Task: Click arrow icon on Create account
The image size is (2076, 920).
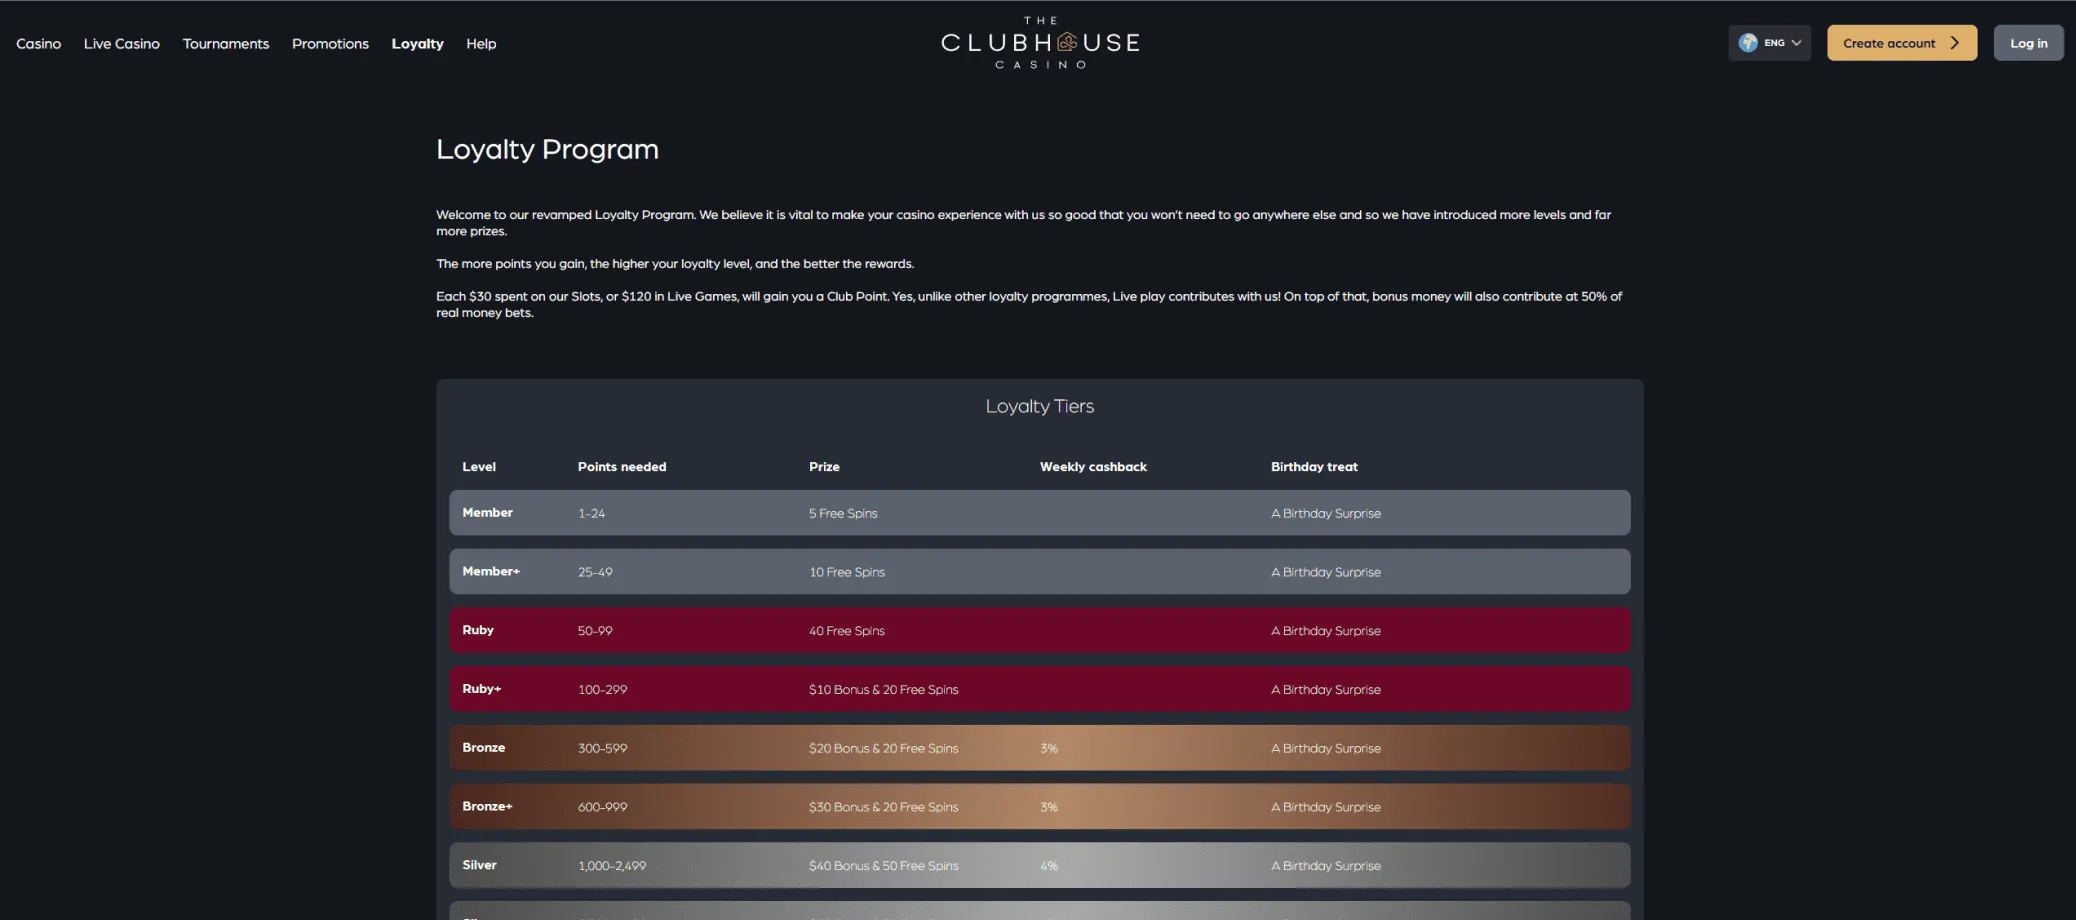Action: [x=1954, y=43]
